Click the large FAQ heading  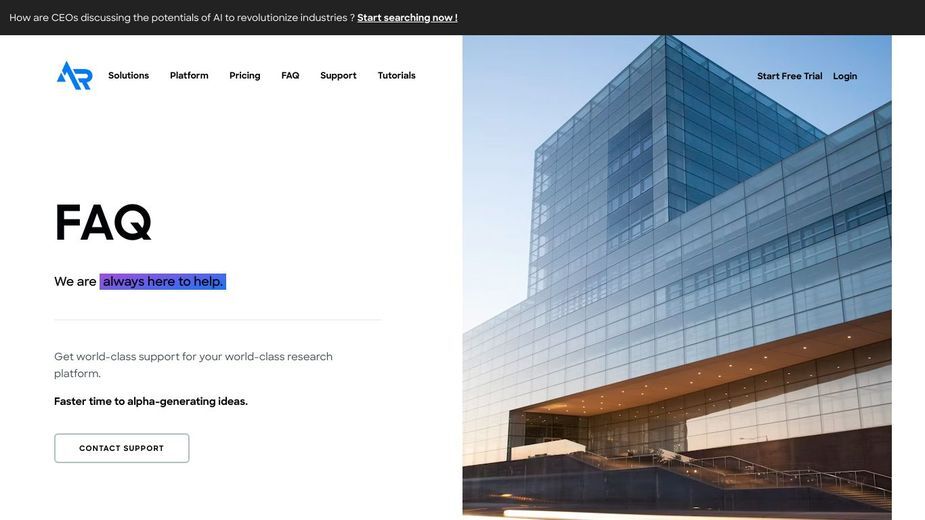pyautogui.click(x=103, y=223)
